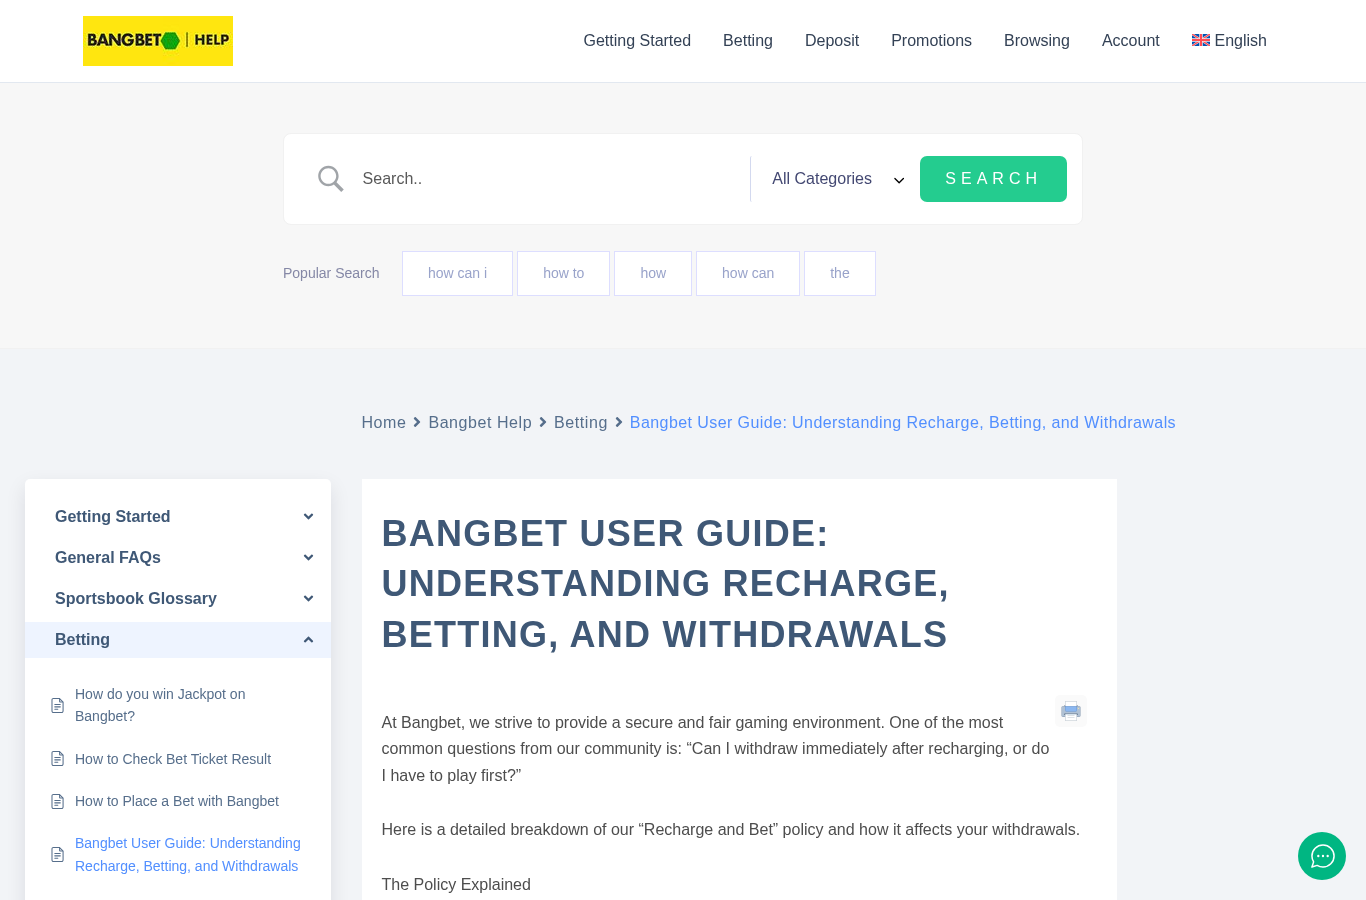Image resolution: width=1366 pixels, height=900 pixels.
Task: Open the live chat bubble
Action: pos(1322,856)
